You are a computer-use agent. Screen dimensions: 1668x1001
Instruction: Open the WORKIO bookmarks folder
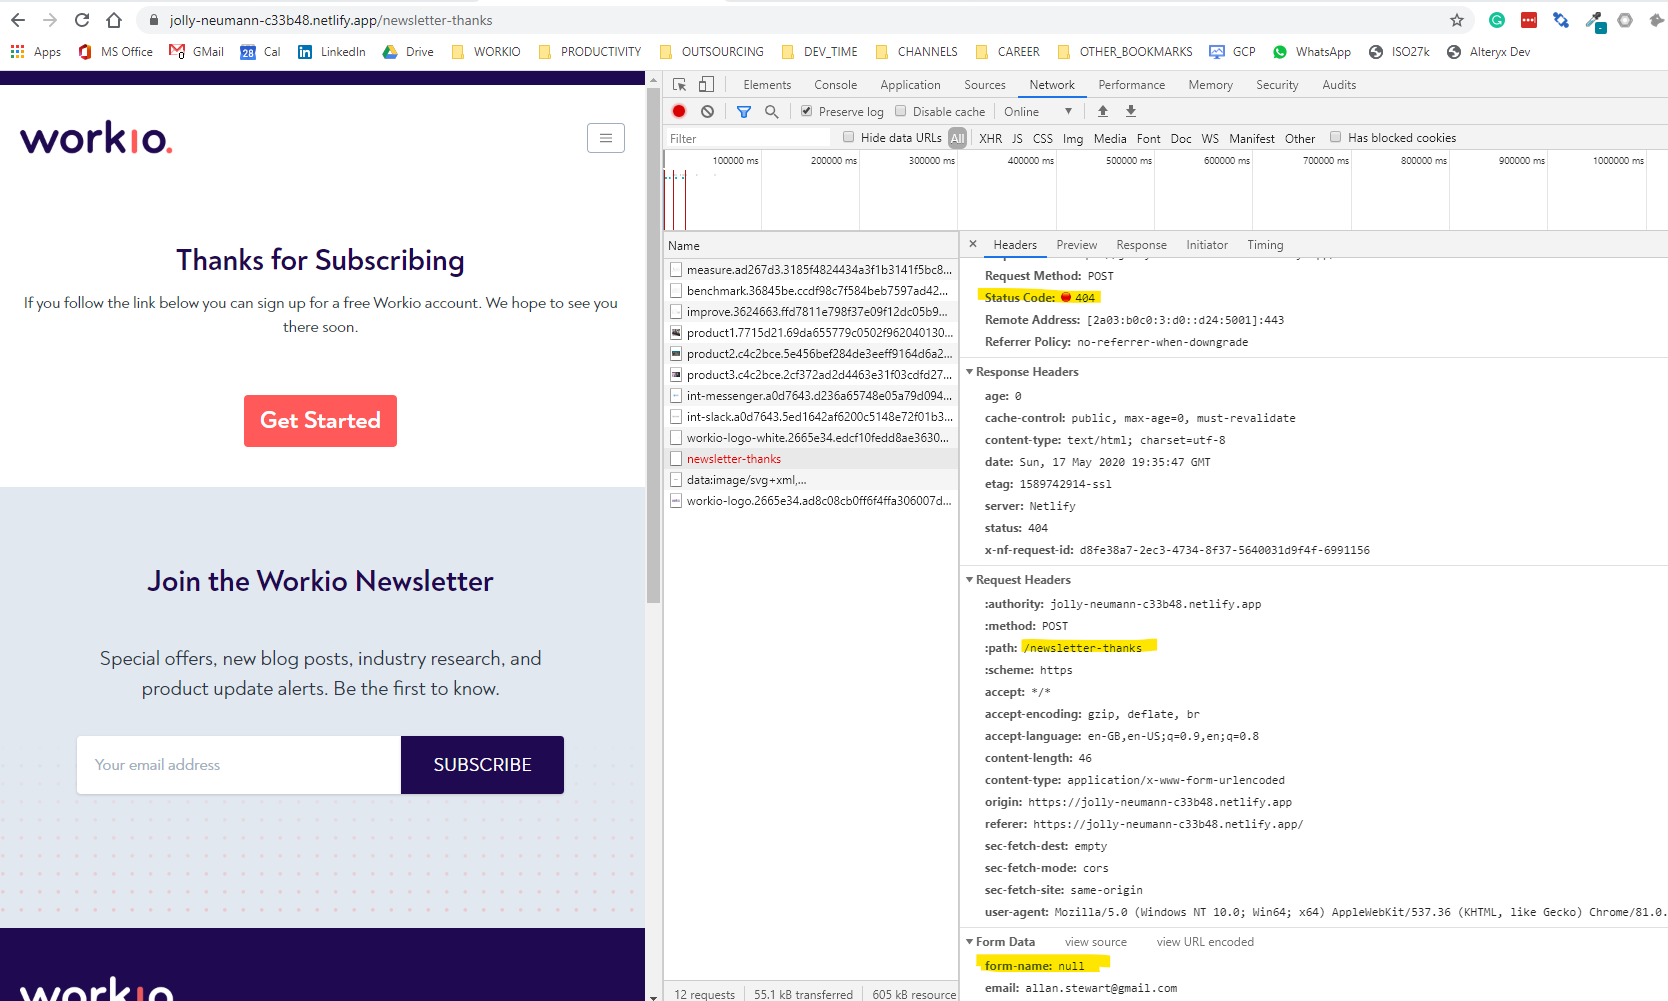coord(486,52)
